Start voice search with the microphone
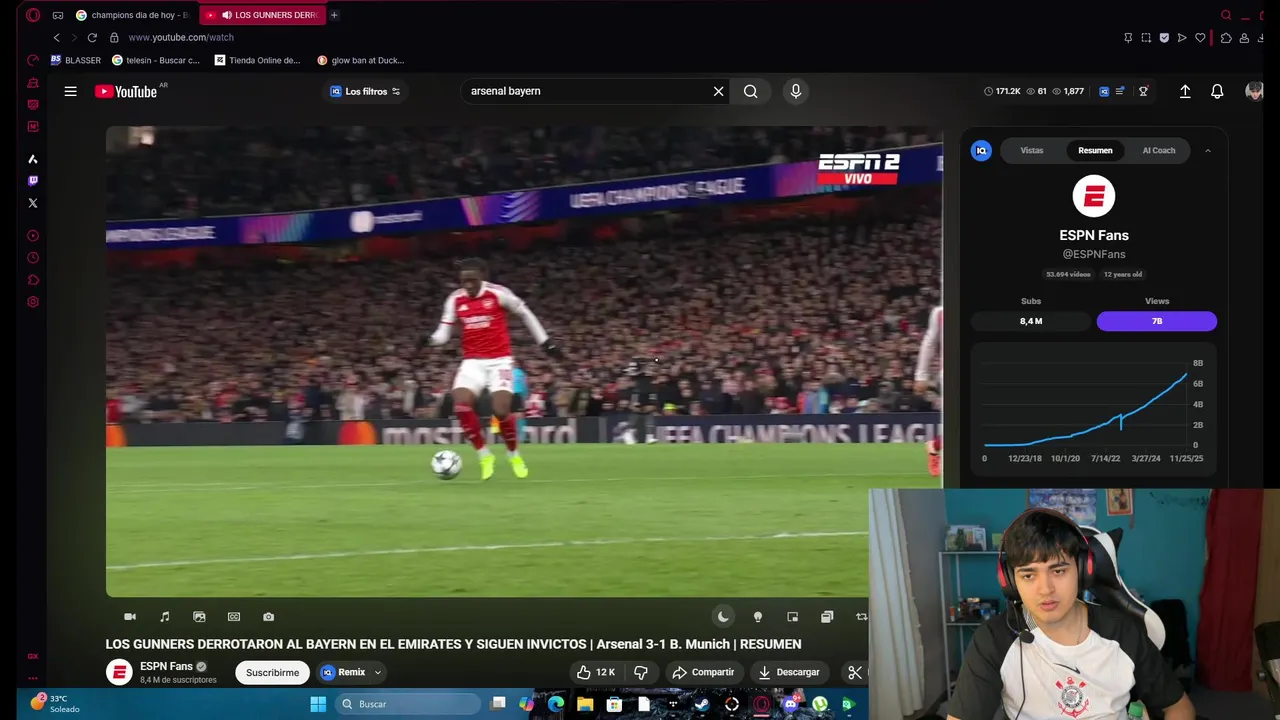 click(796, 91)
